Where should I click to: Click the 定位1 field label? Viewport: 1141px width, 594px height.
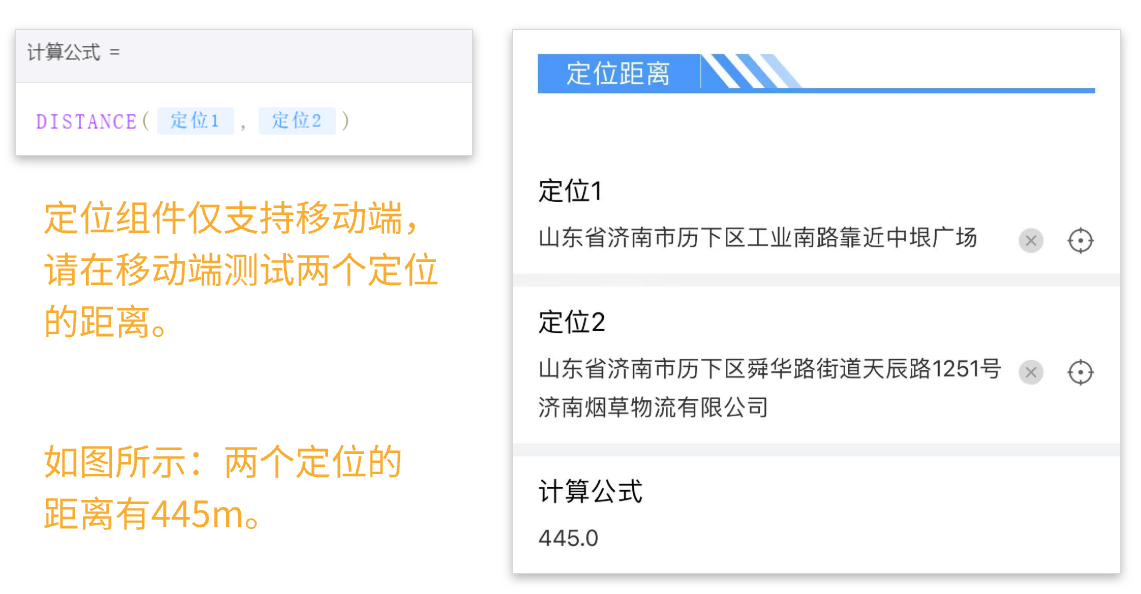570,191
